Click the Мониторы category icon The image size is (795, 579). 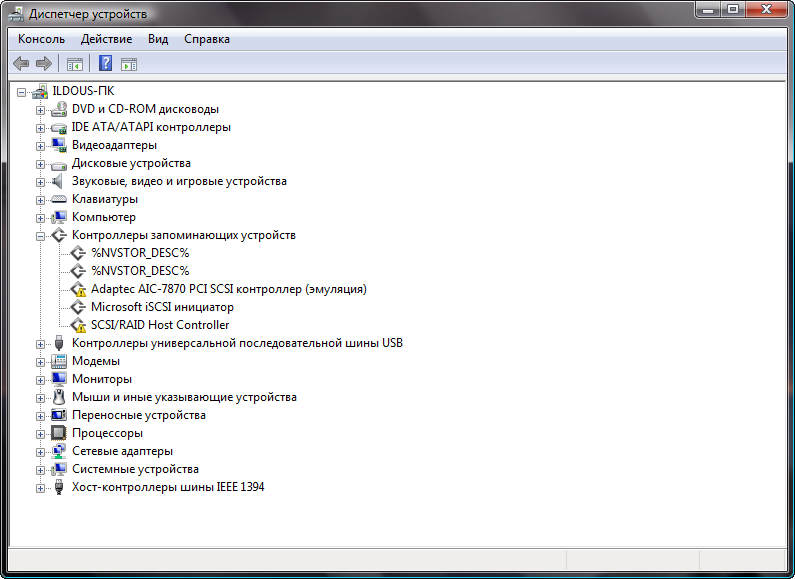point(58,379)
